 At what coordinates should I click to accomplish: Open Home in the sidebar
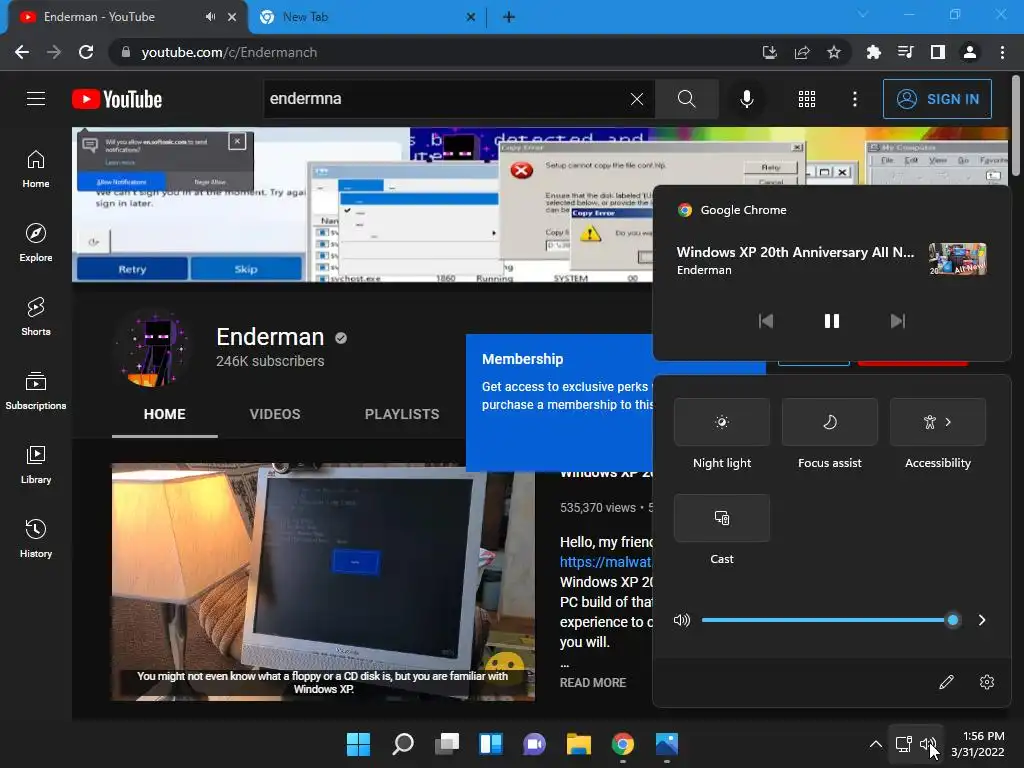(36, 169)
